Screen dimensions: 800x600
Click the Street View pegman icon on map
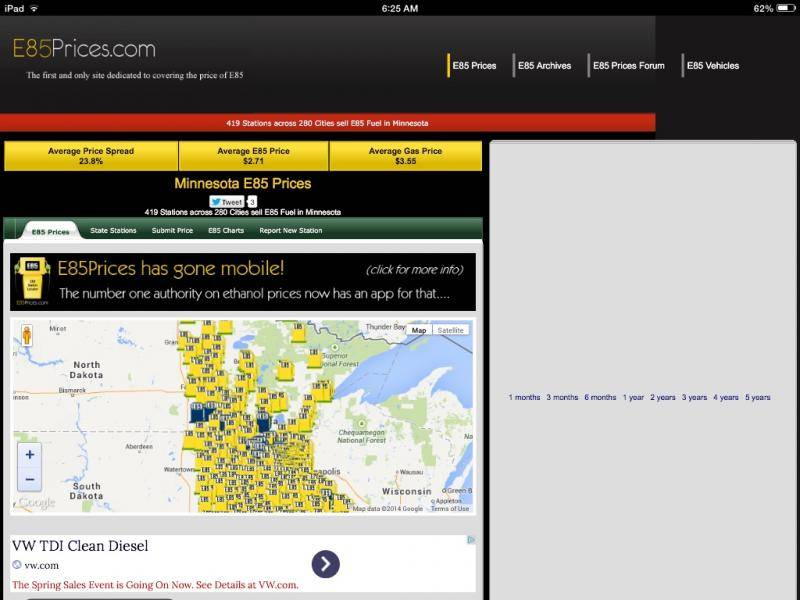click(26, 336)
